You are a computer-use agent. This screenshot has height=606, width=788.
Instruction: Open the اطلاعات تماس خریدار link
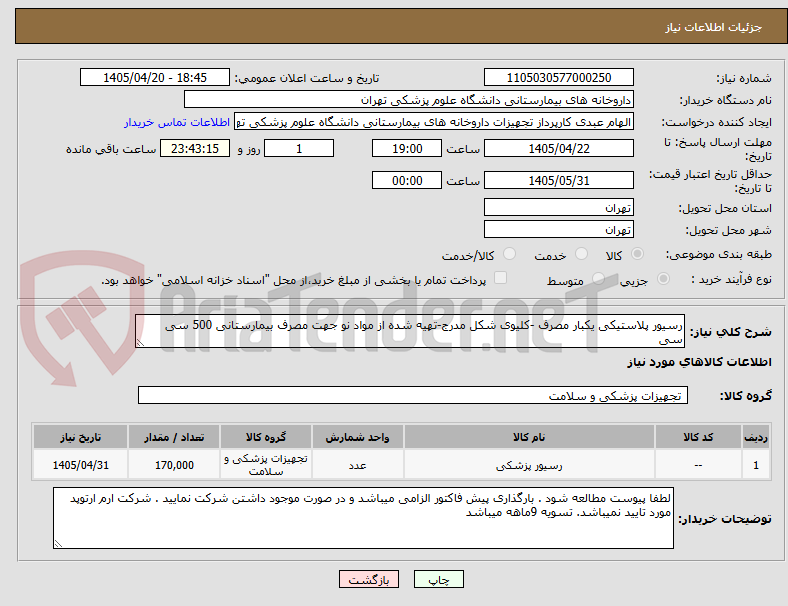click(177, 122)
